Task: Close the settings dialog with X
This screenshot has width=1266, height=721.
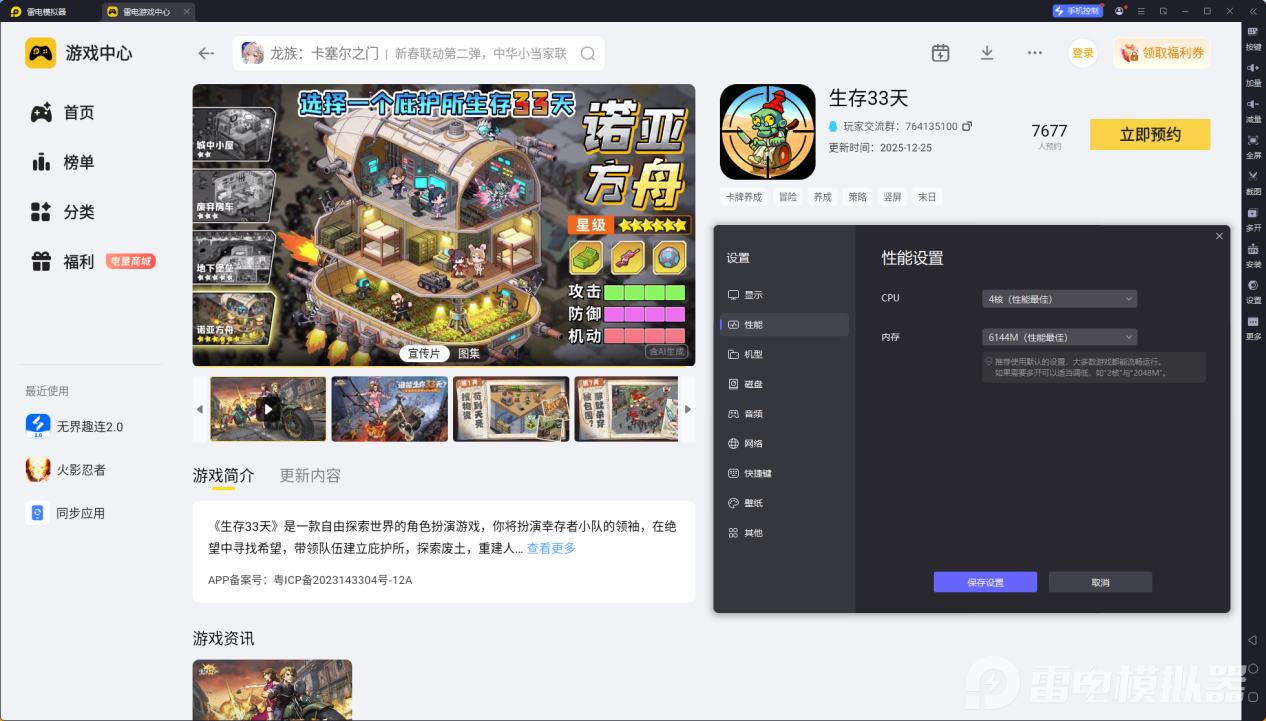Action: (x=1219, y=236)
